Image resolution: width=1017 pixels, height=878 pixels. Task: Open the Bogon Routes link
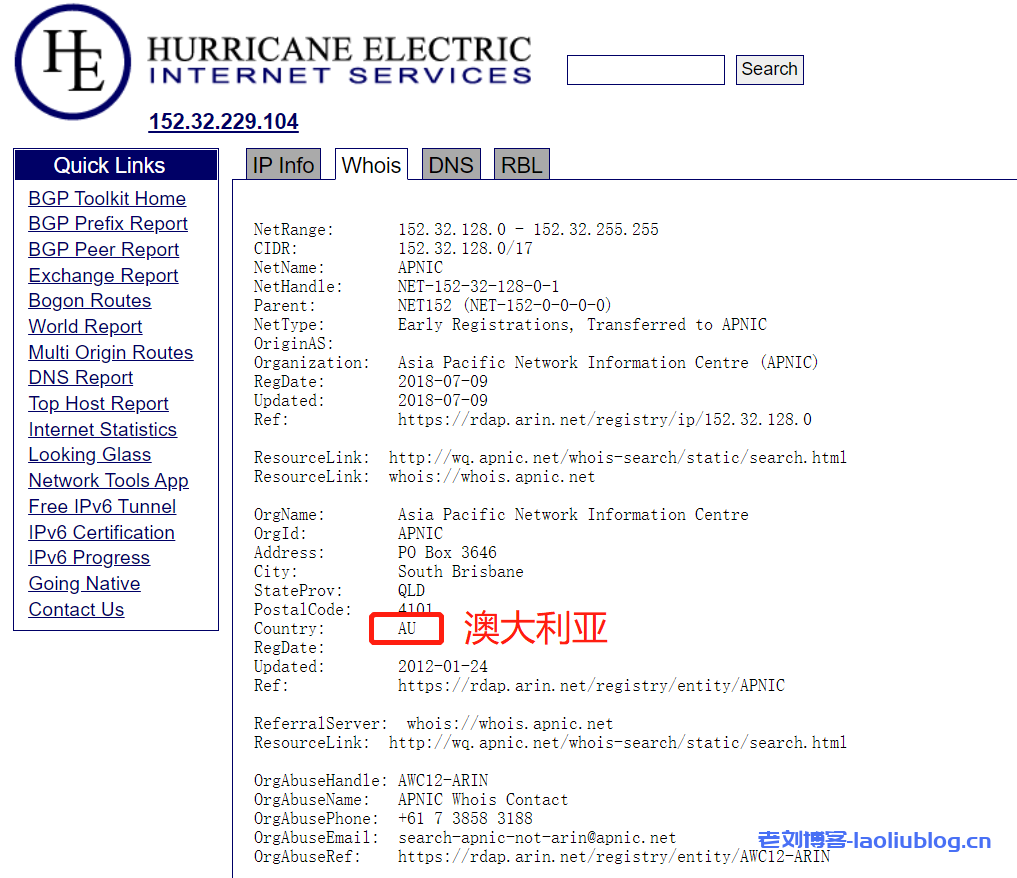pyautogui.click(x=90, y=301)
